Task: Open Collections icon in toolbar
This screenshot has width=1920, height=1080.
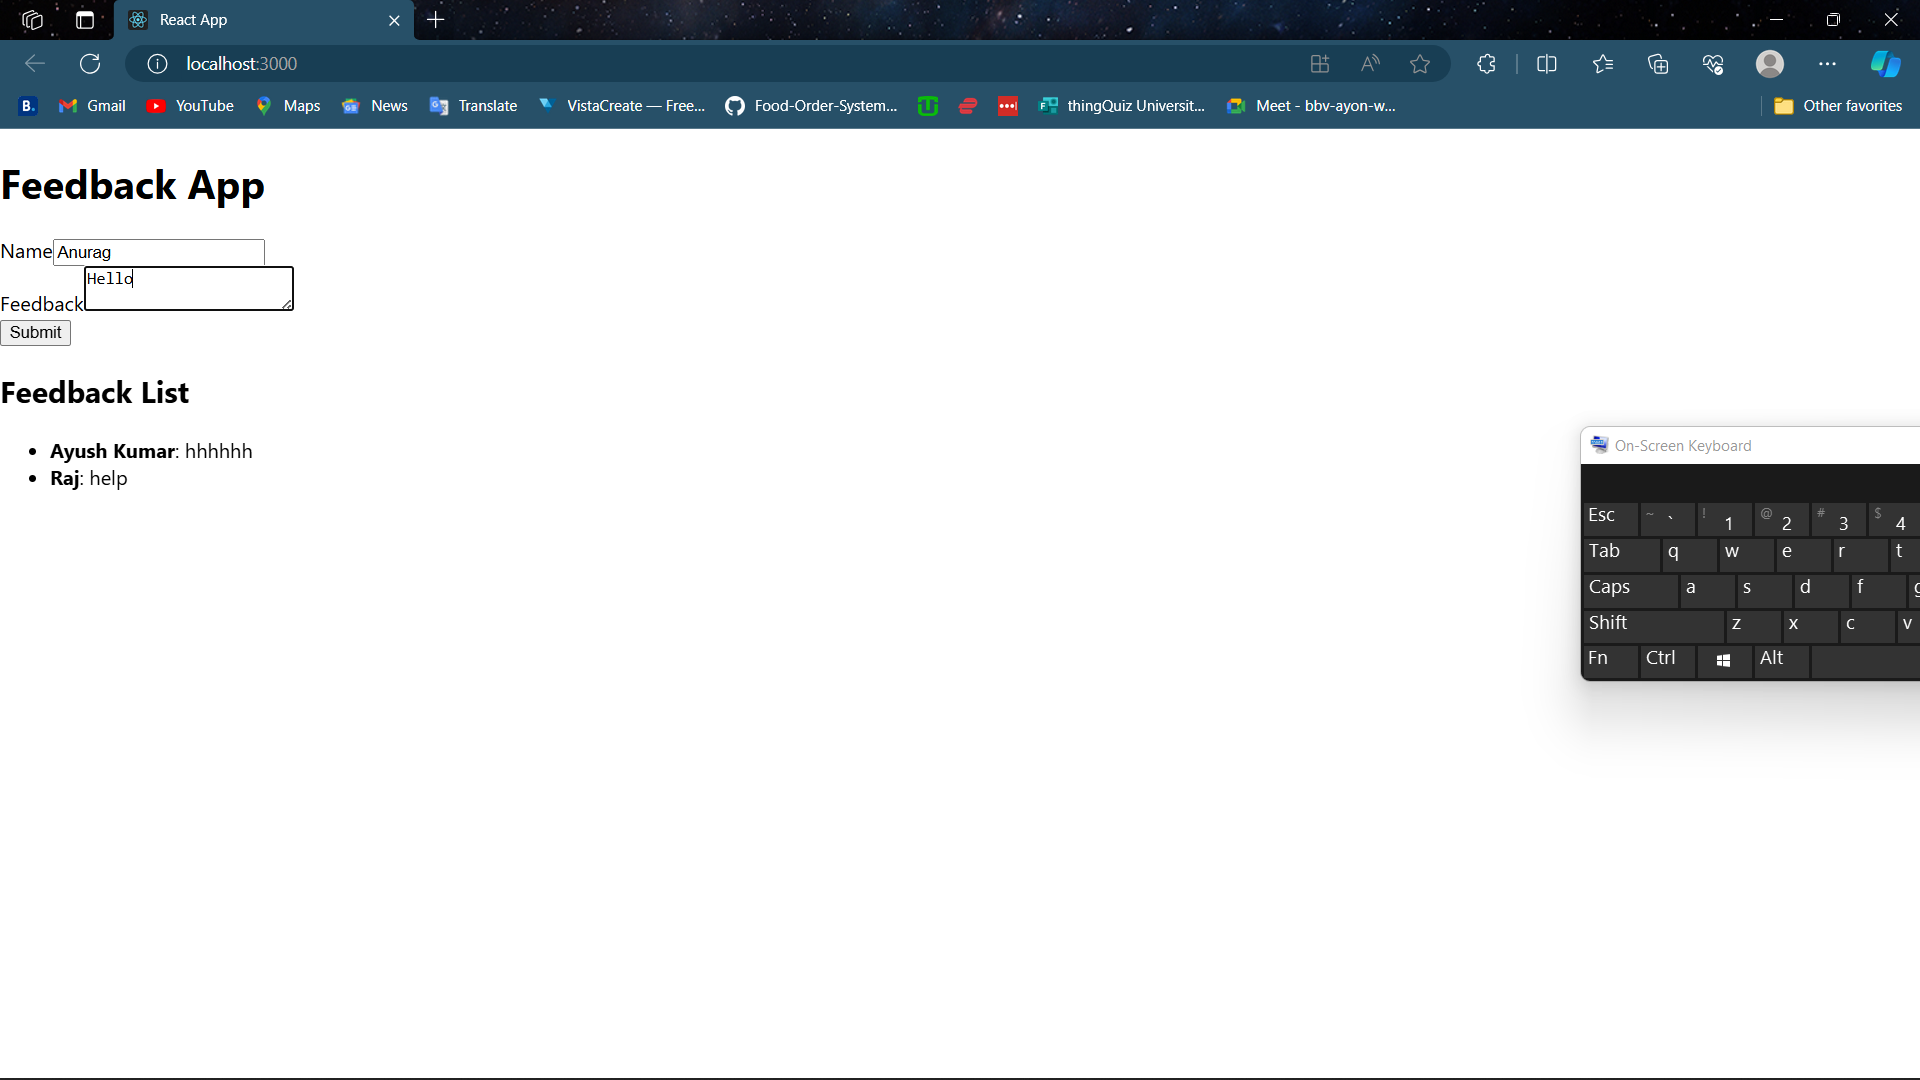Action: click(1658, 64)
